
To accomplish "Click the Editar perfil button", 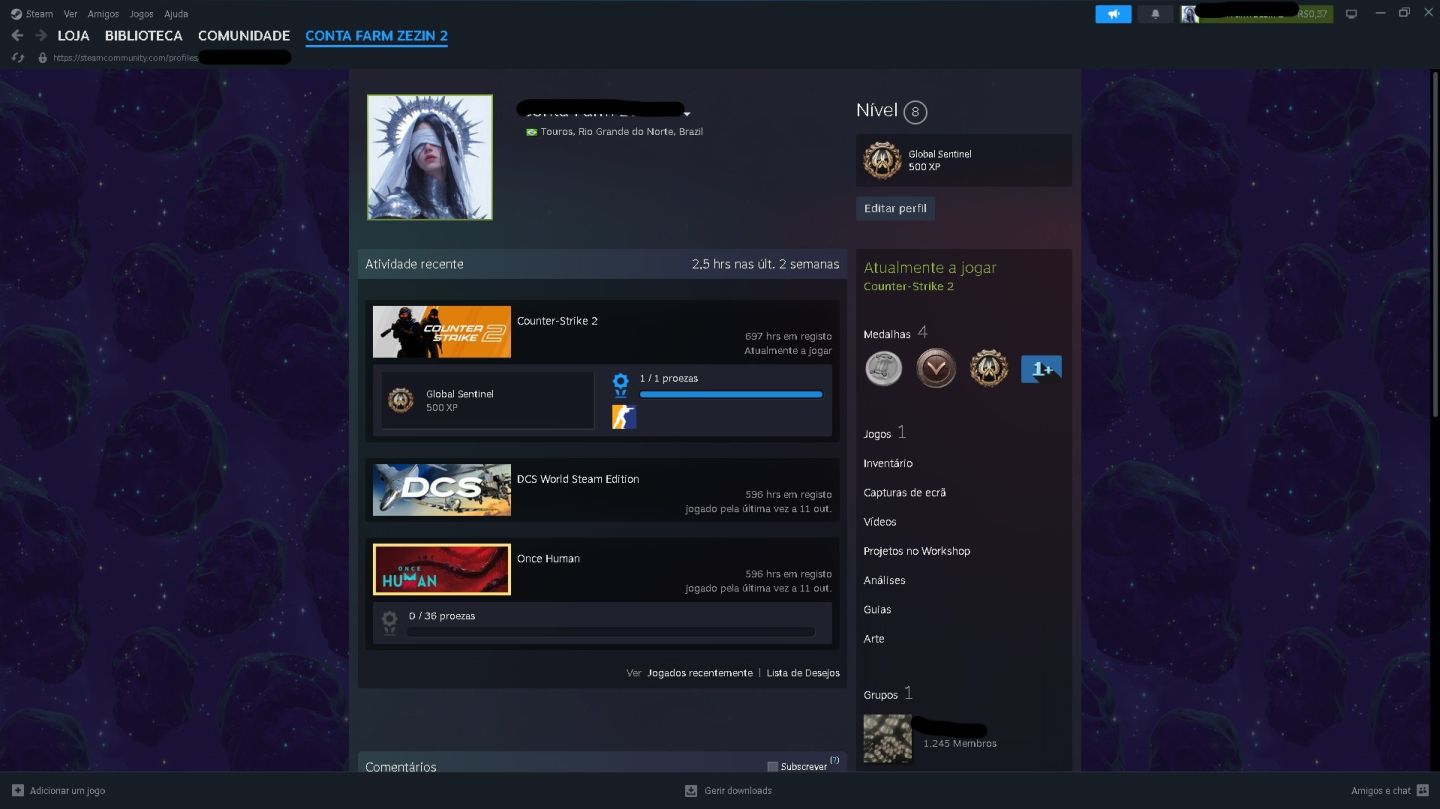I will [x=895, y=208].
